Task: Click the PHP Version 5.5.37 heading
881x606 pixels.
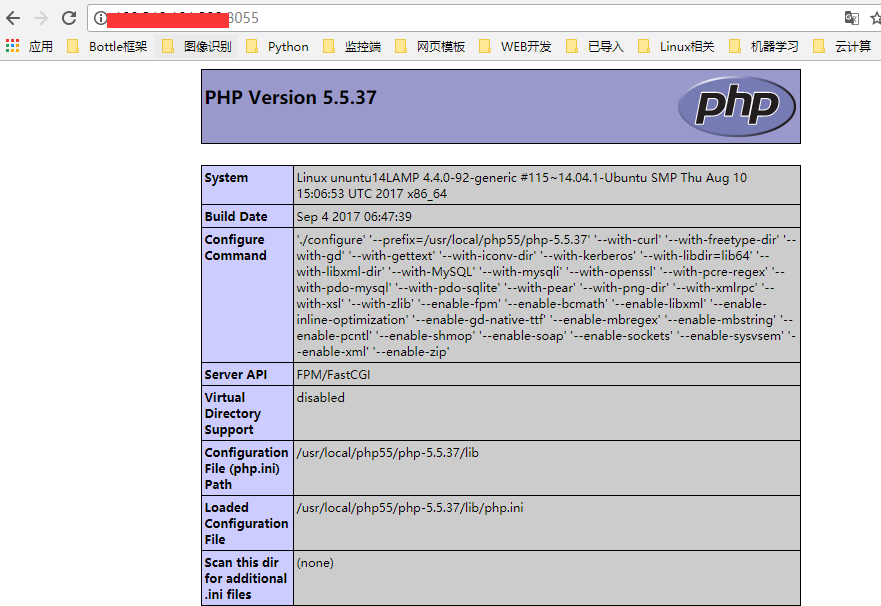Action: click(290, 98)
